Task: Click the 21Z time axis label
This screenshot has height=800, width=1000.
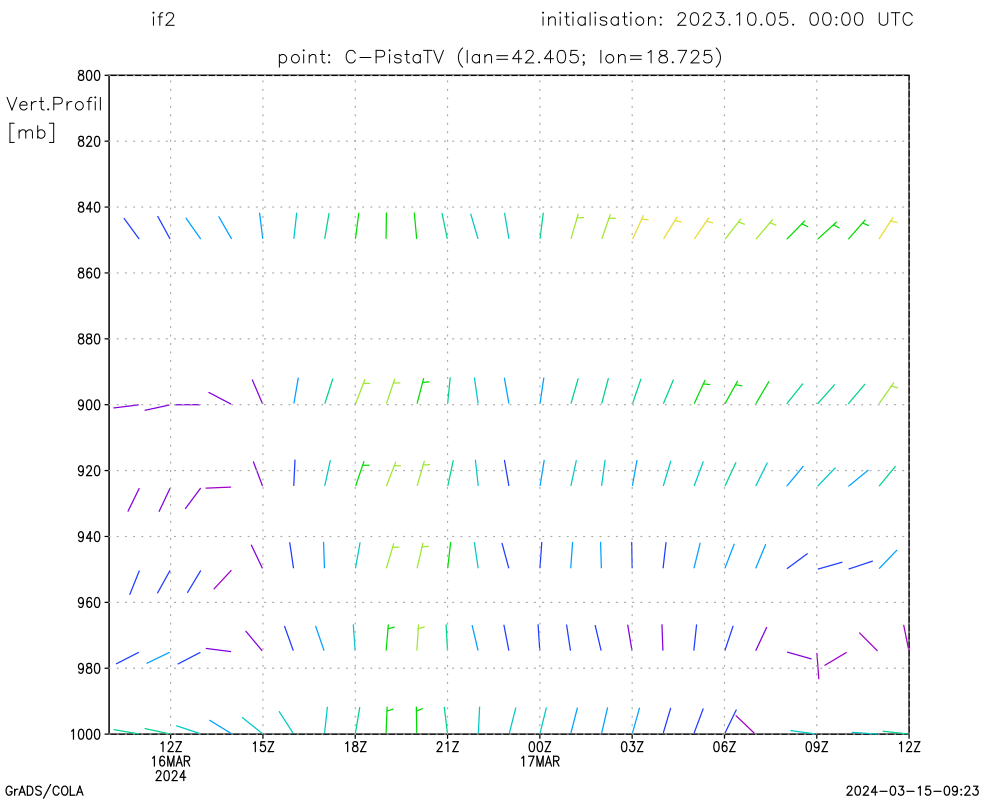Action: (447, 746)
